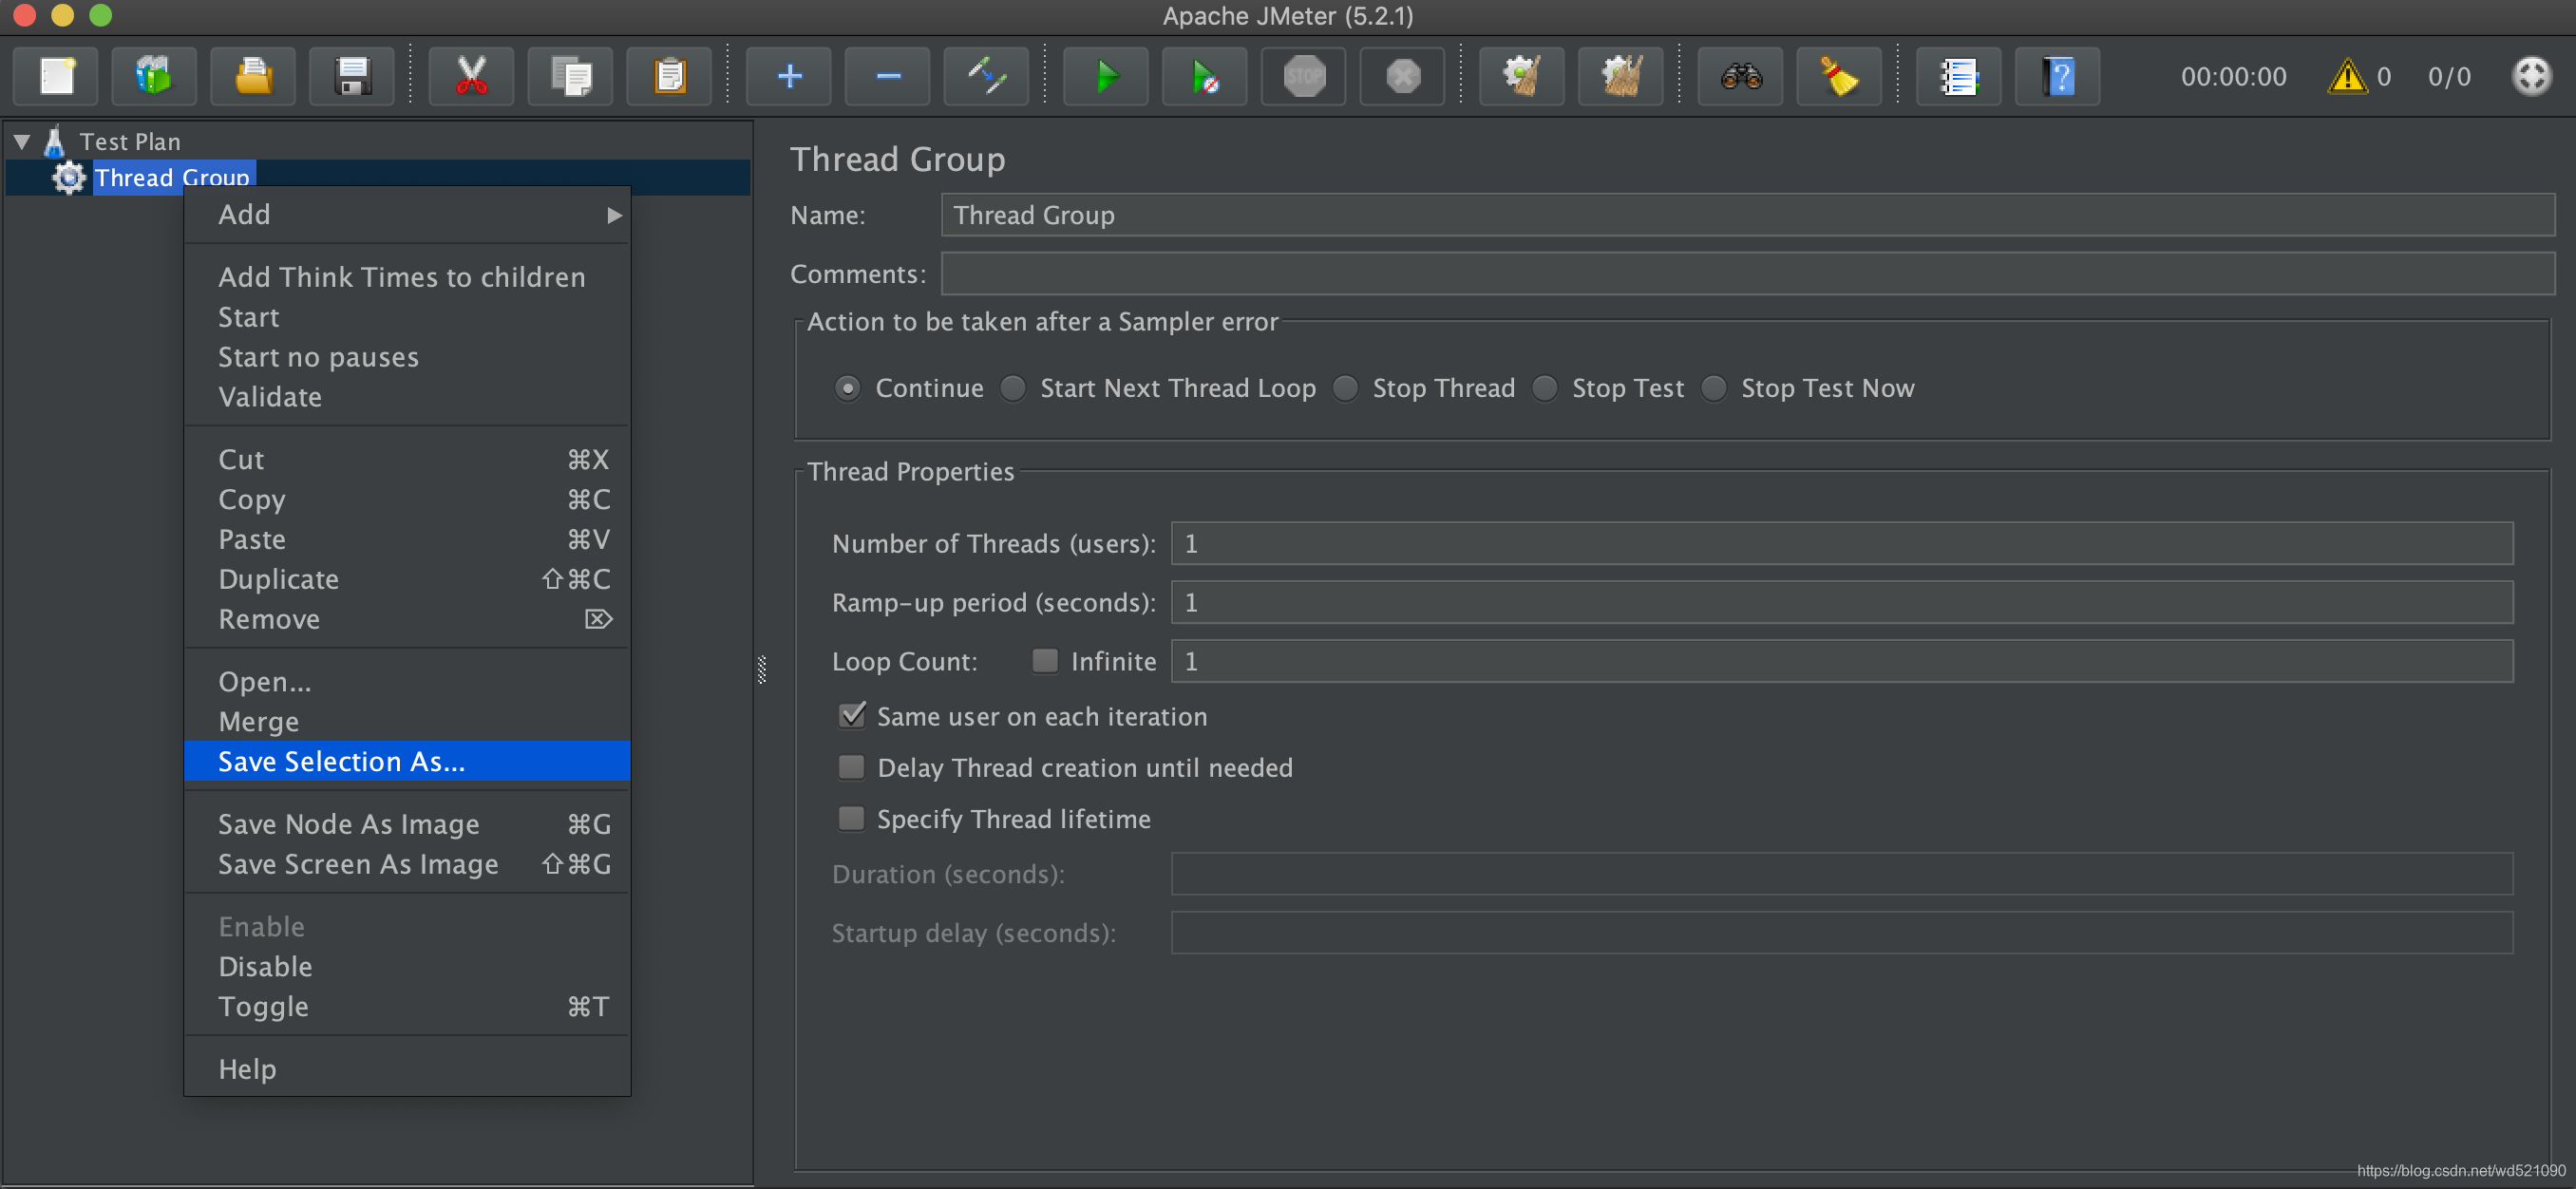The height and width of the screenshot is (1189, 2576).
Task: Select the Continue radio button
Action: point(846,387)
